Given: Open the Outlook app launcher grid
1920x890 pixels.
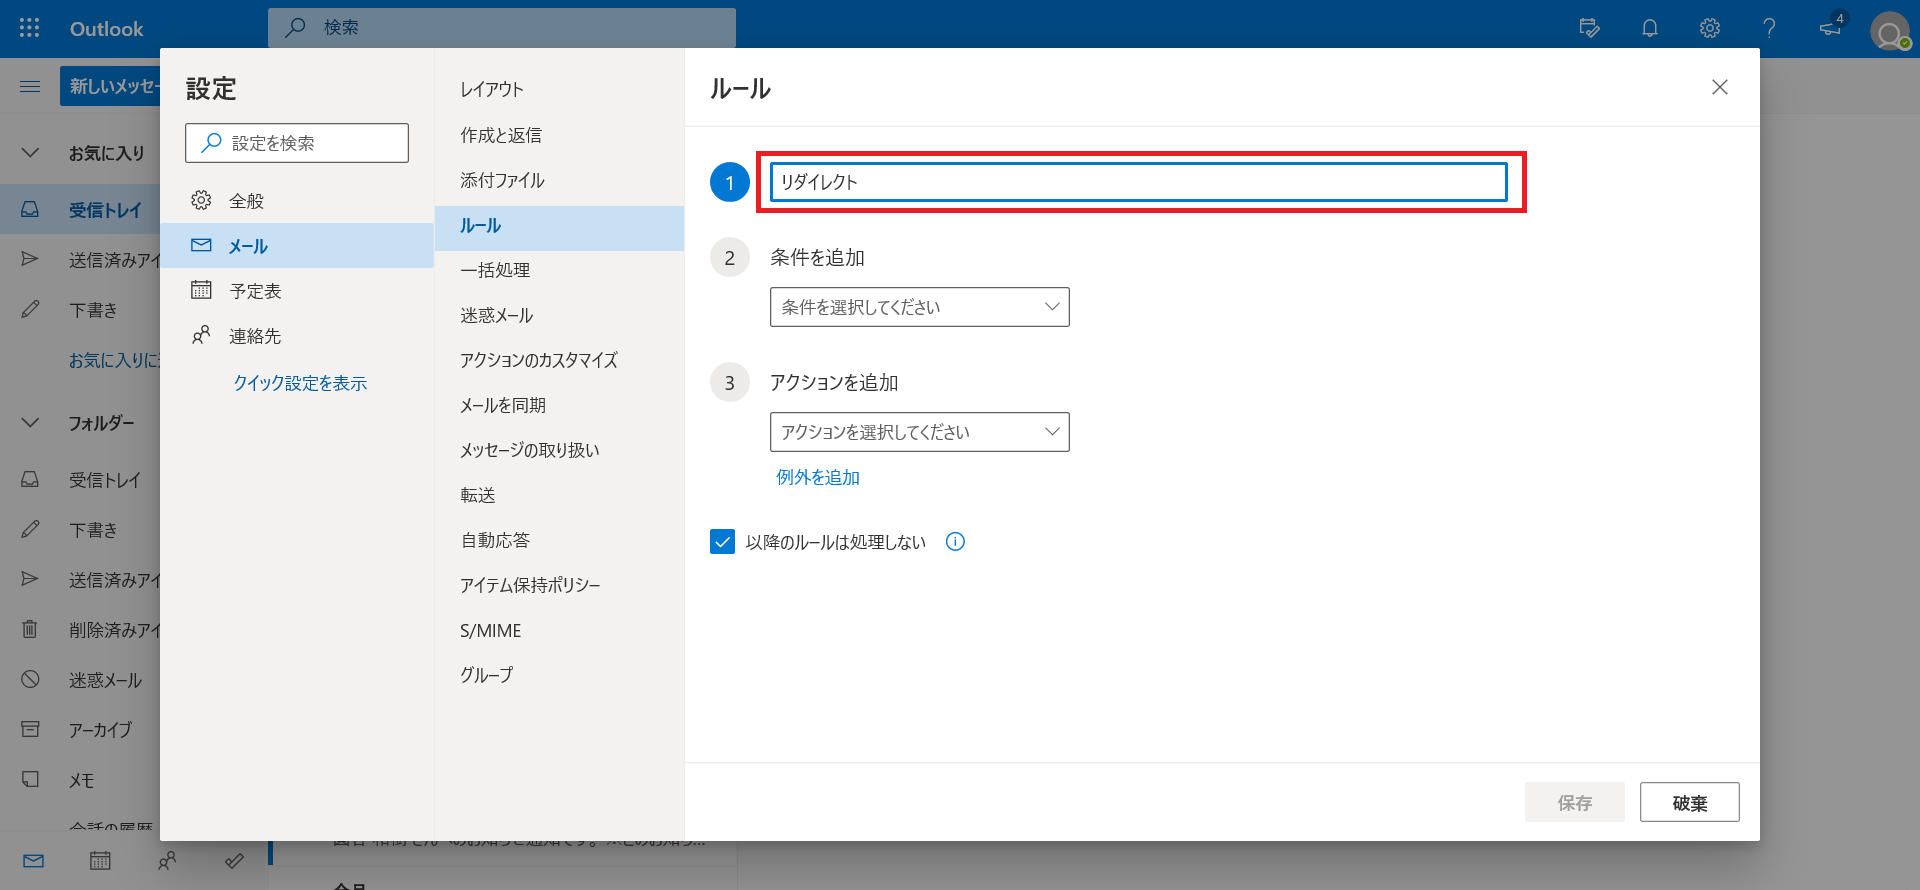Looking at the screenshot, I should point(30,28).
